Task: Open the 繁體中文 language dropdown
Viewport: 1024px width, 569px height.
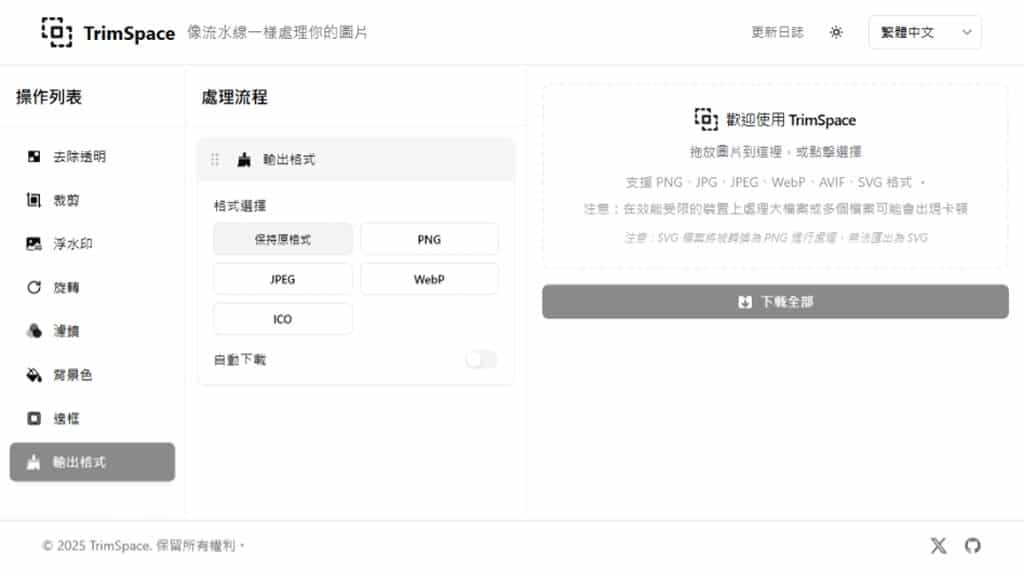Action: [925, 32]
